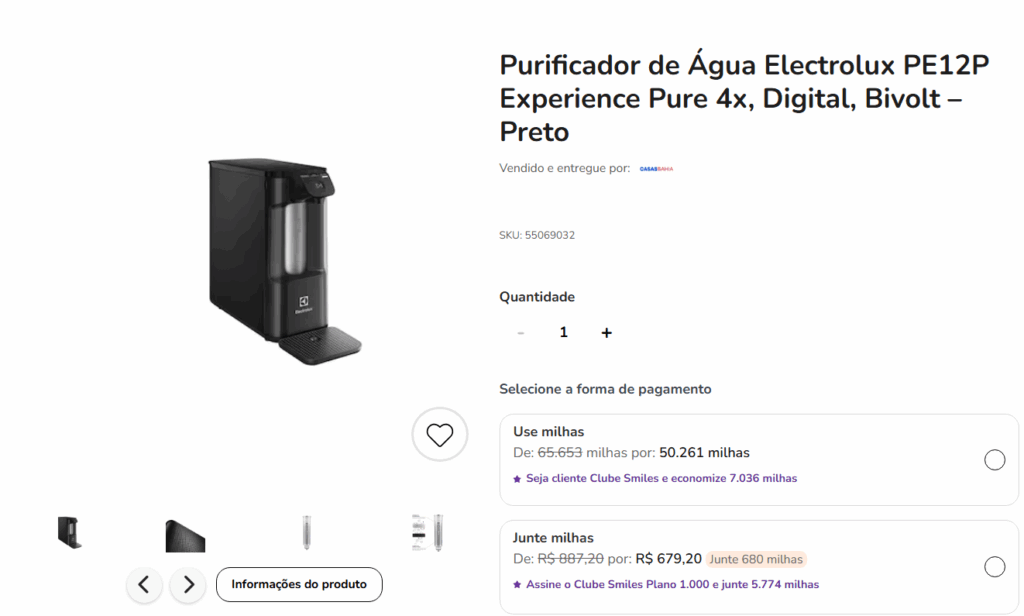Select second thumbnail showing drip tray closeup
Screen dimensions: 1024x616
click(x=185, y=535)
